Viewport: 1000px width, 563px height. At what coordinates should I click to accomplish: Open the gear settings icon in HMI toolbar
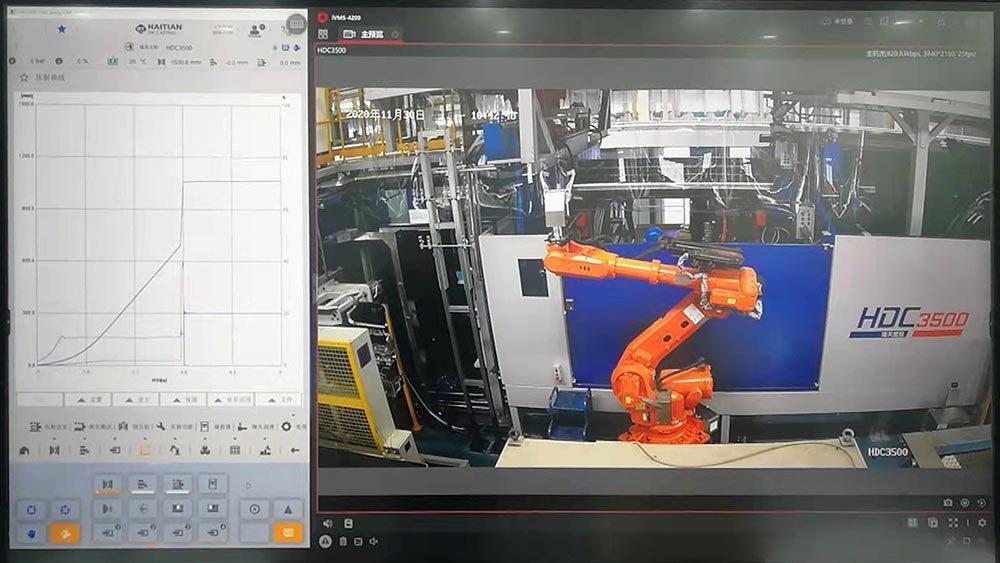click(286, 426)
